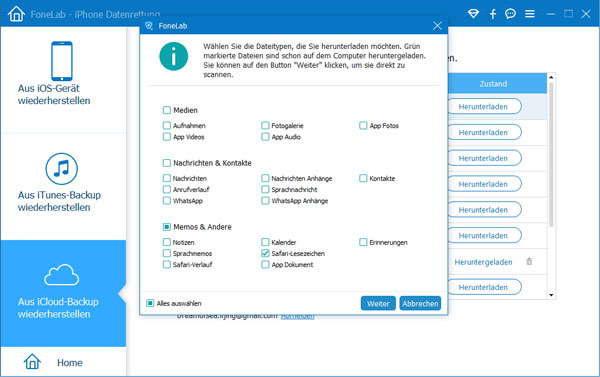The height and width of the screenshot is (377, 600).
Task: Check the Erinnerungen checkbox
Action: click(x=363, y=242)
